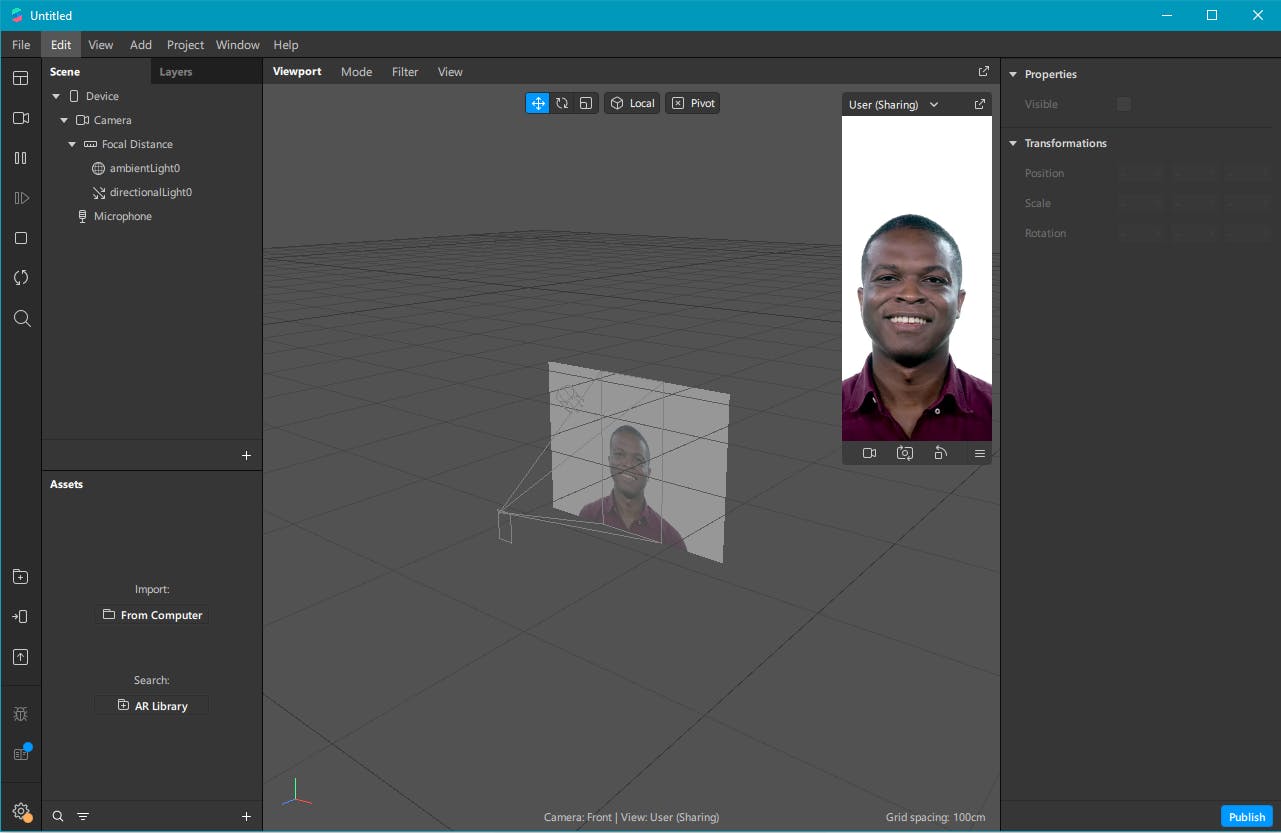Open the viewport Mode menu
Image resolution: width=1281 pixels, height=833 pixels.
click(356, 72)
